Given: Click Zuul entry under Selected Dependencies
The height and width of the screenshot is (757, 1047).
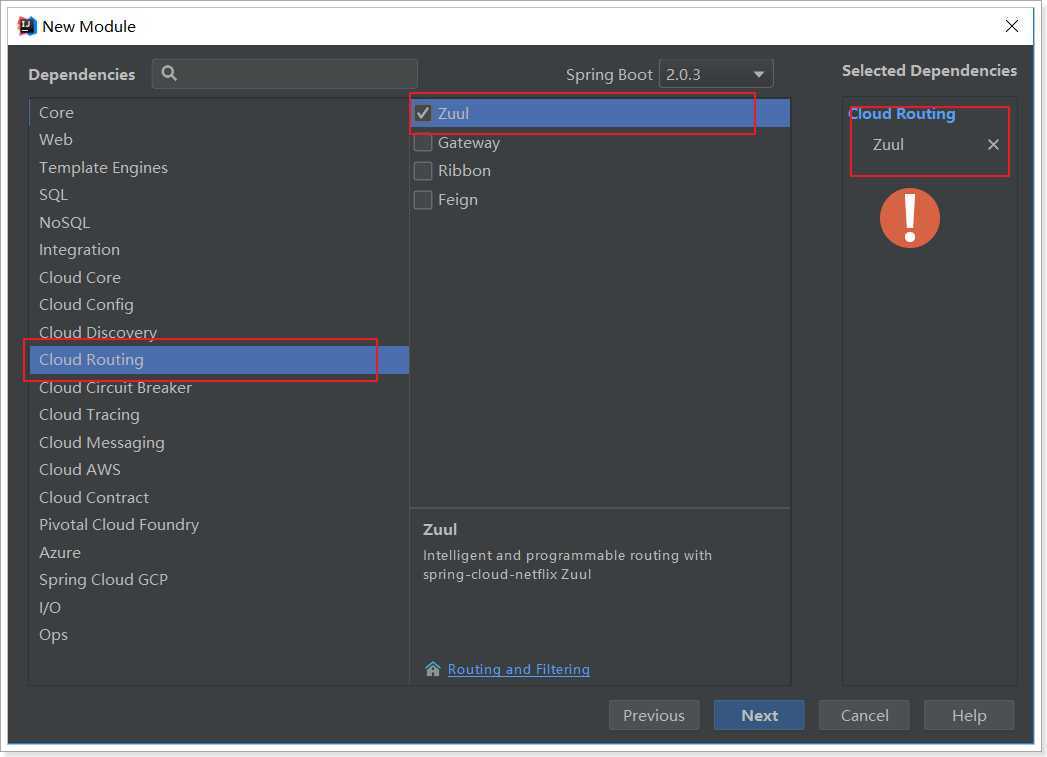Looking at the screenshot, I should pos(888,144).
